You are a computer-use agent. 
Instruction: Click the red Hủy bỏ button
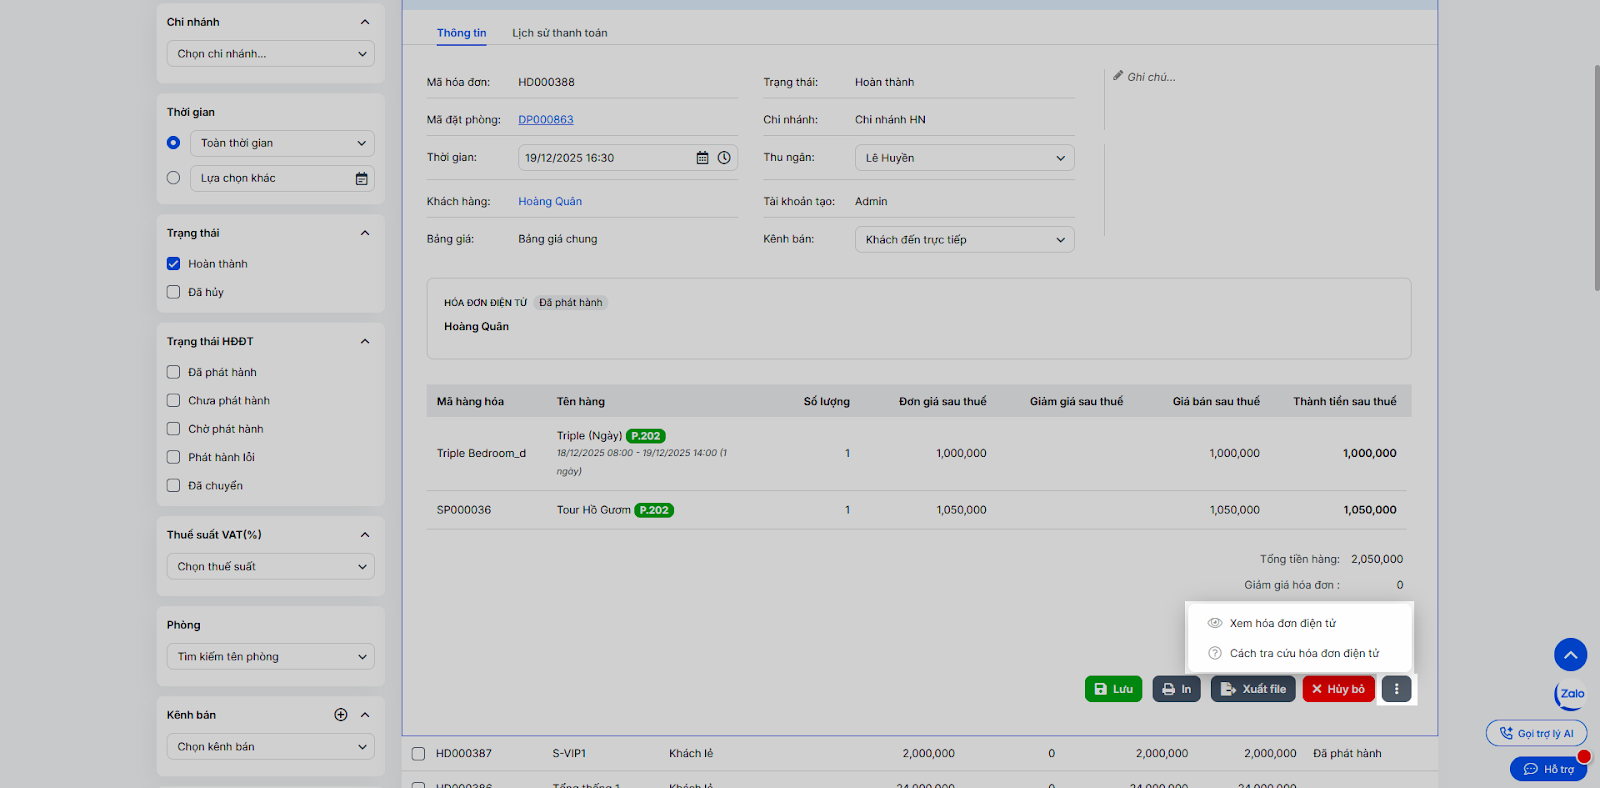click(1338, 689)
